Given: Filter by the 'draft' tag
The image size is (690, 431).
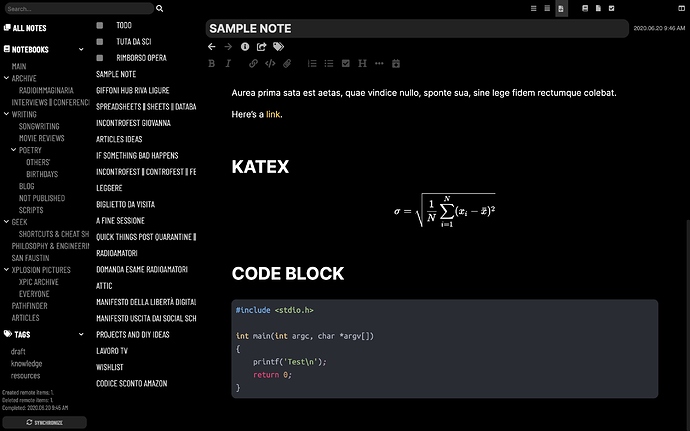Looking at the screenshot, I should coord(18,352).
